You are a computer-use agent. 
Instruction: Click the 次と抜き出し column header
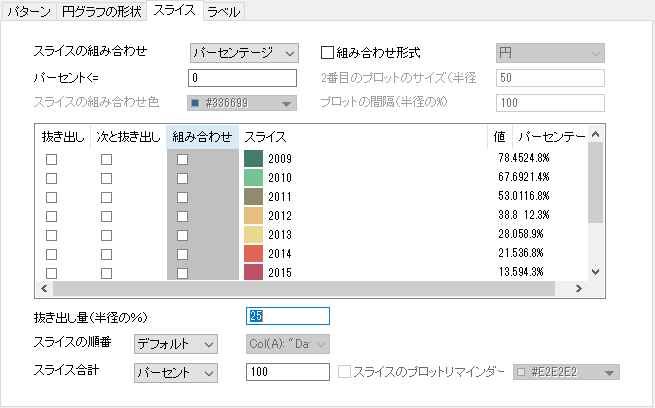coord(128,137)
